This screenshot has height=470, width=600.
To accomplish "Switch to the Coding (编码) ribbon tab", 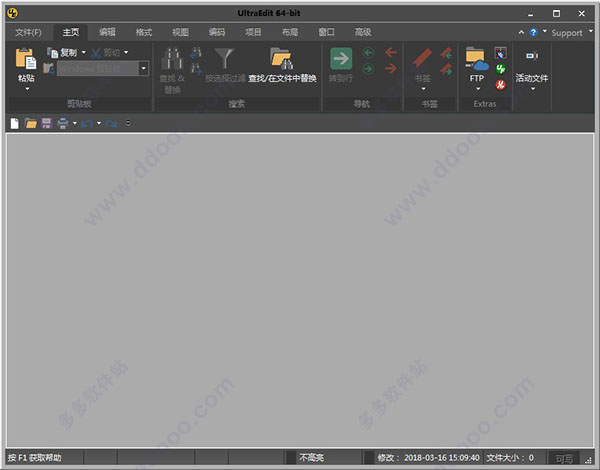I will coord(217,33).
